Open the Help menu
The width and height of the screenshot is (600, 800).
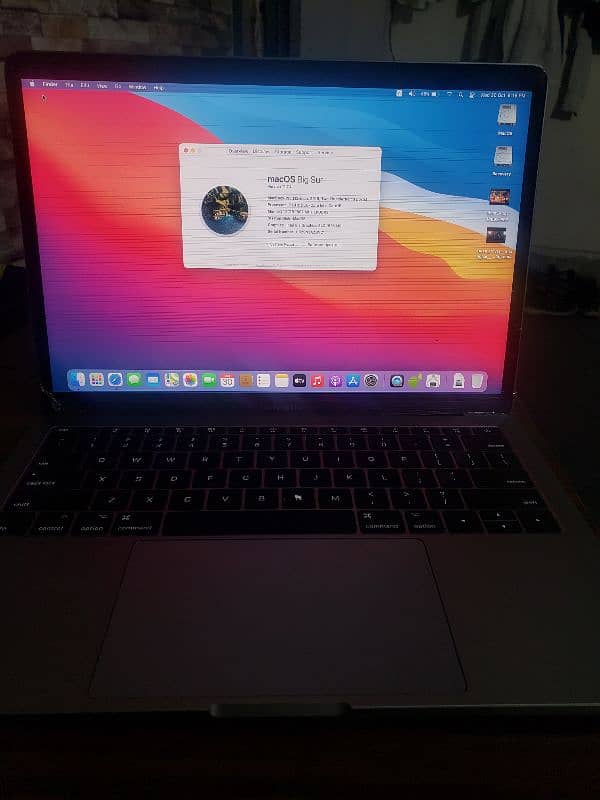point(159,88)
